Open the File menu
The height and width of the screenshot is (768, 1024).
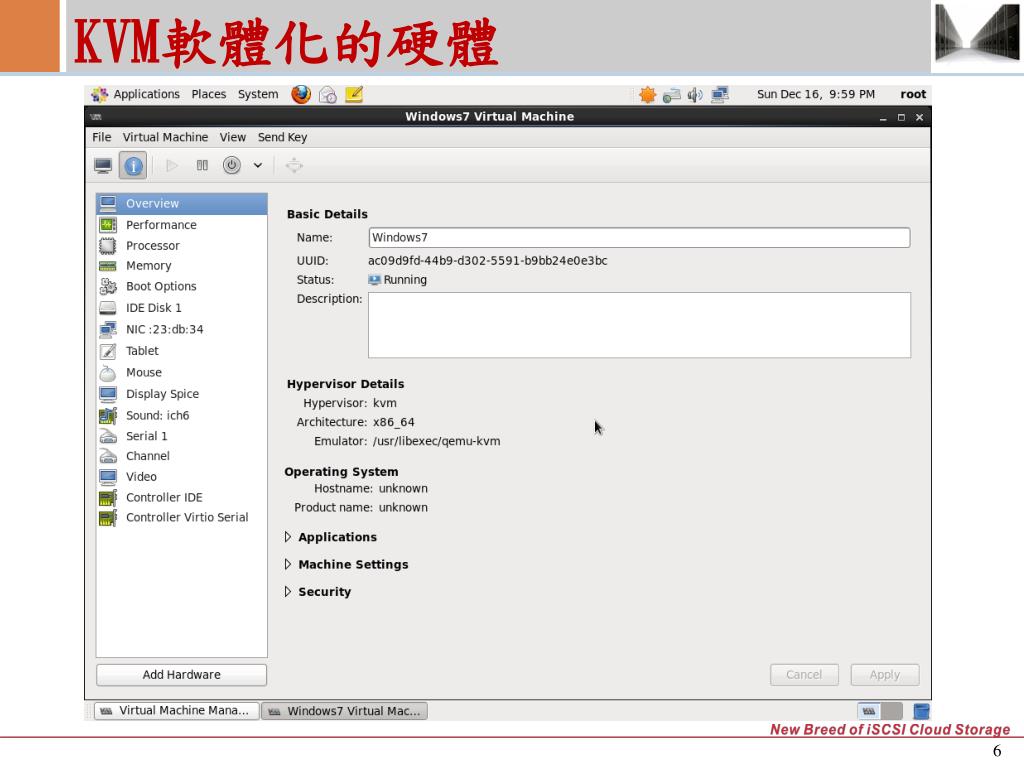(x=102, y=137)
